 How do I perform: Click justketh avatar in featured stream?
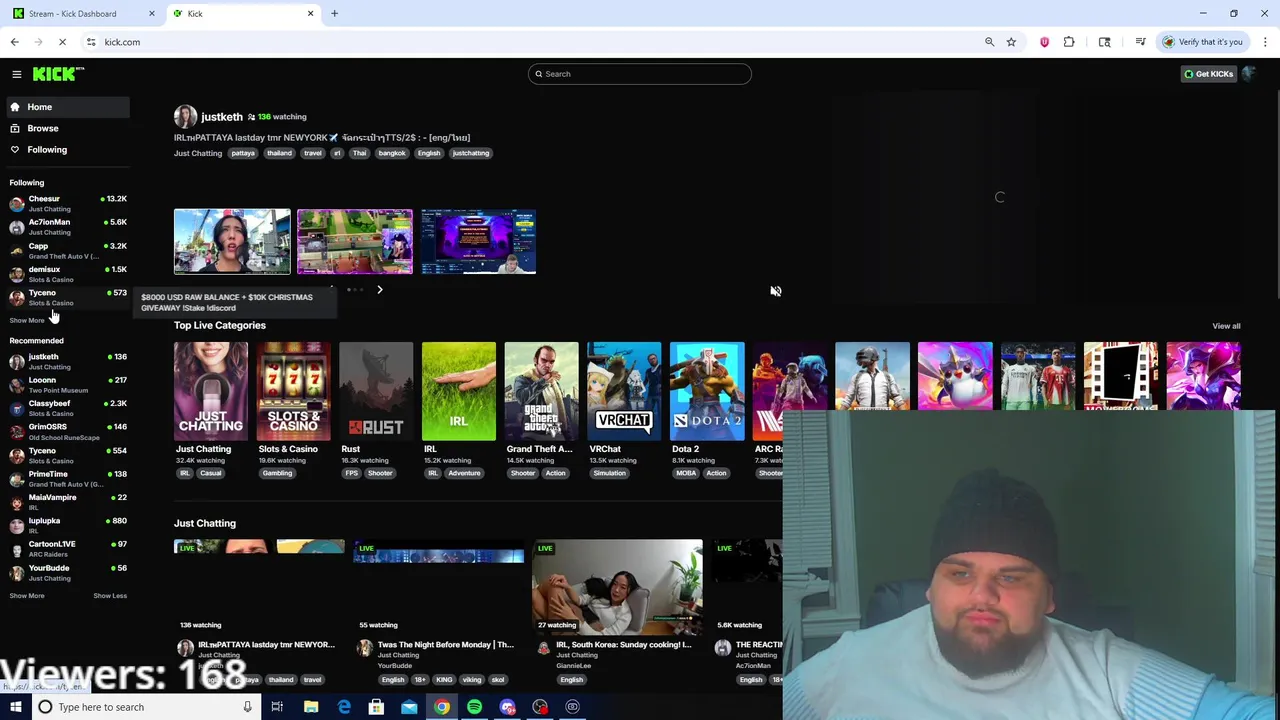pyautogui.click(x=185, y=117)
